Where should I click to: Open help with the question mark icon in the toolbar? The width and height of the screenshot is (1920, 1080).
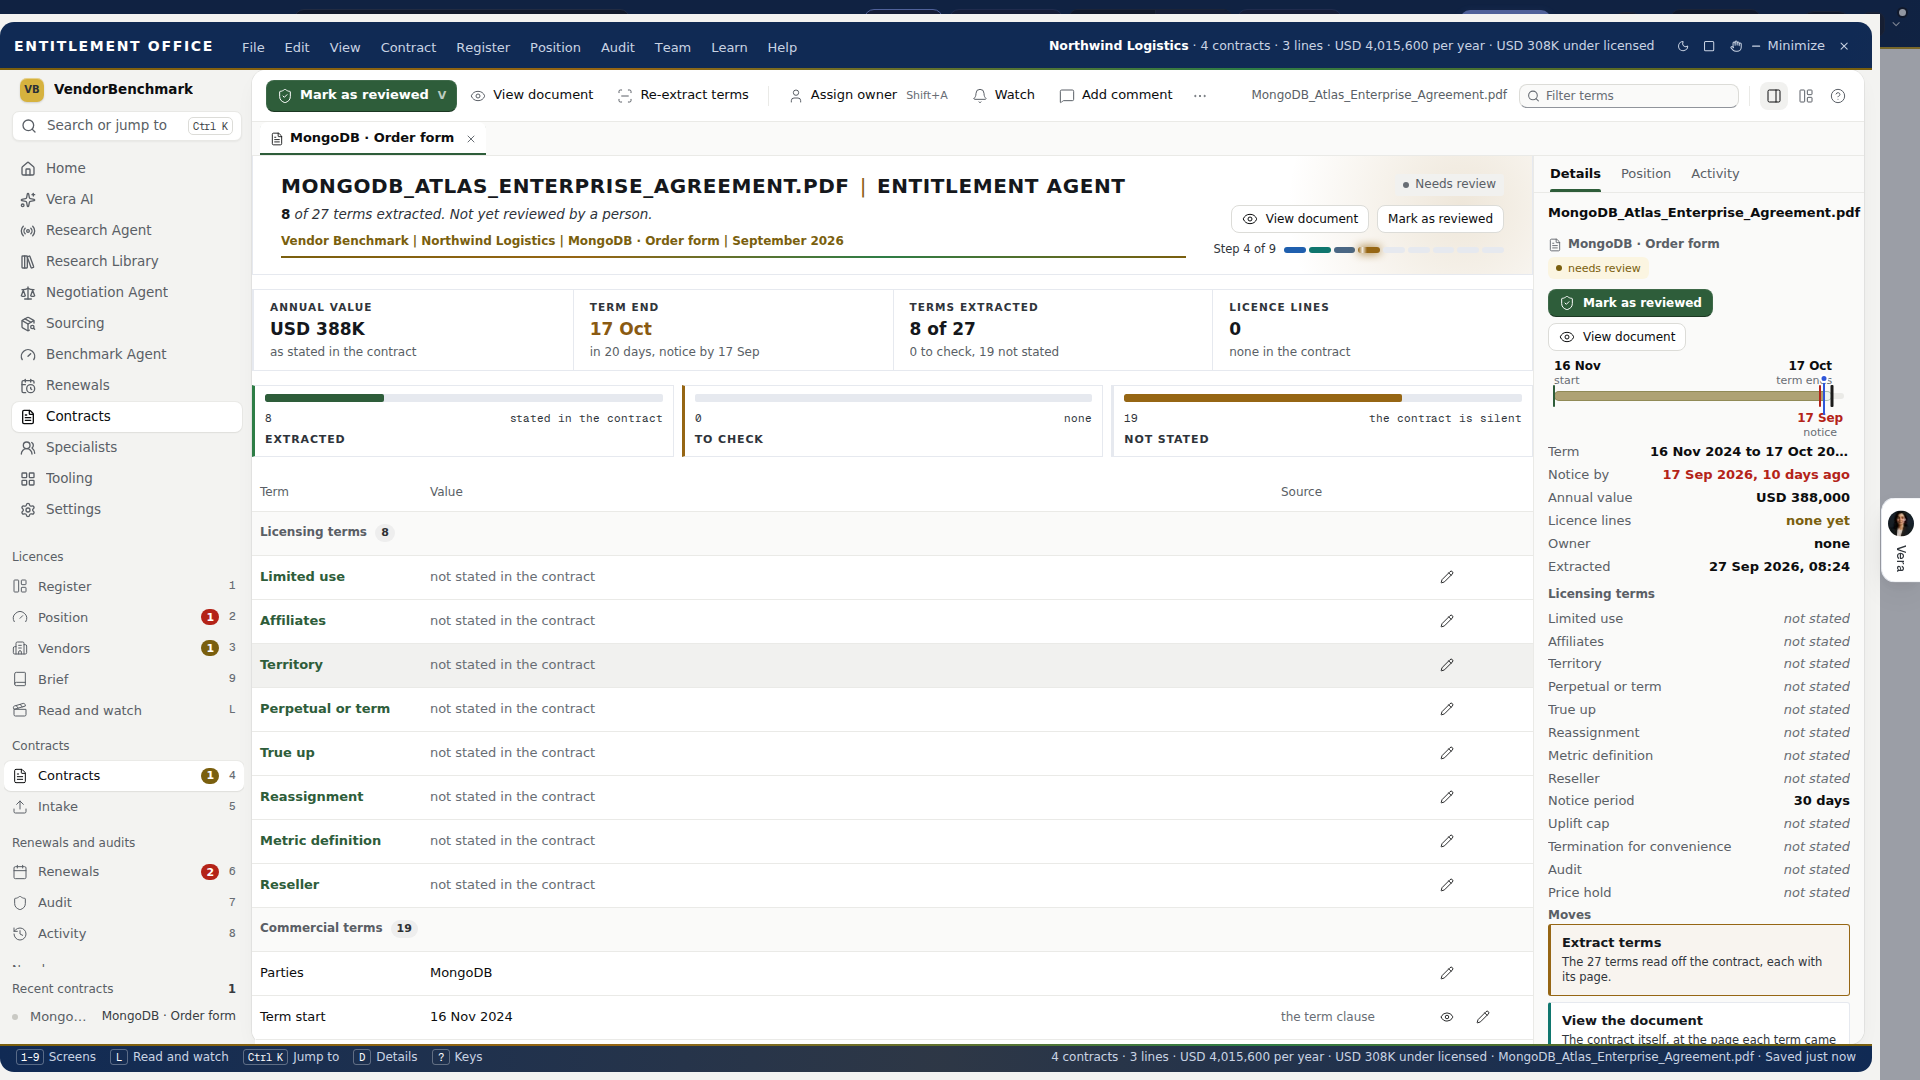(x=1838, y=96)
